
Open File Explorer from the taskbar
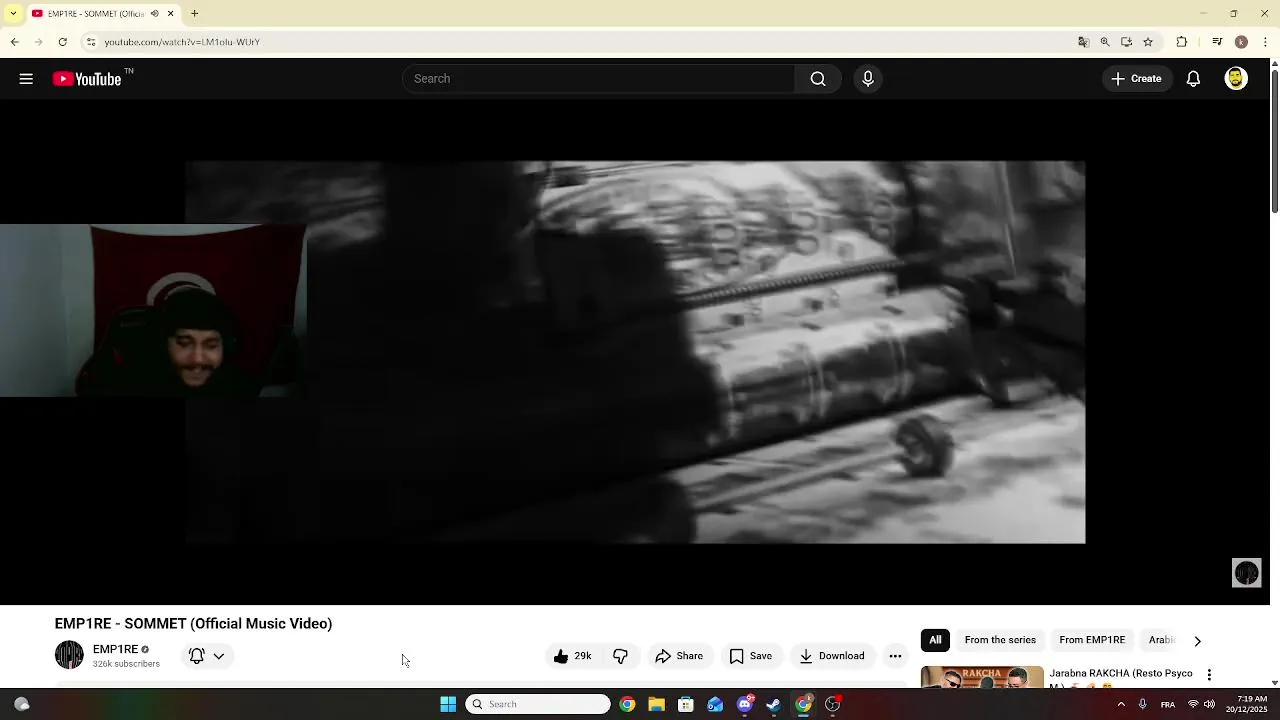tap(656, 704)
